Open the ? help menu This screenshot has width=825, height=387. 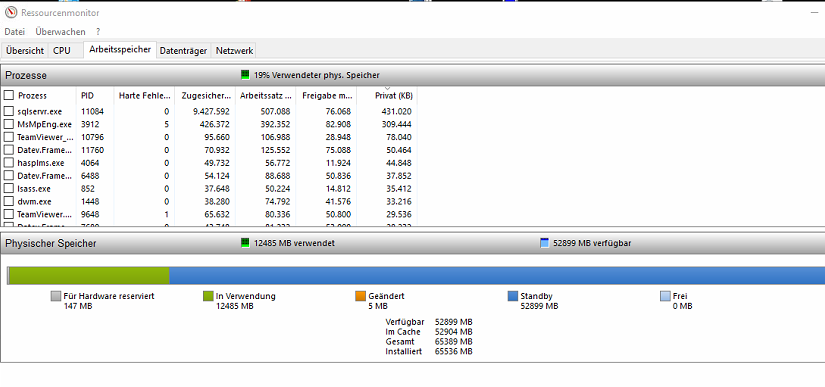(98, 32)
